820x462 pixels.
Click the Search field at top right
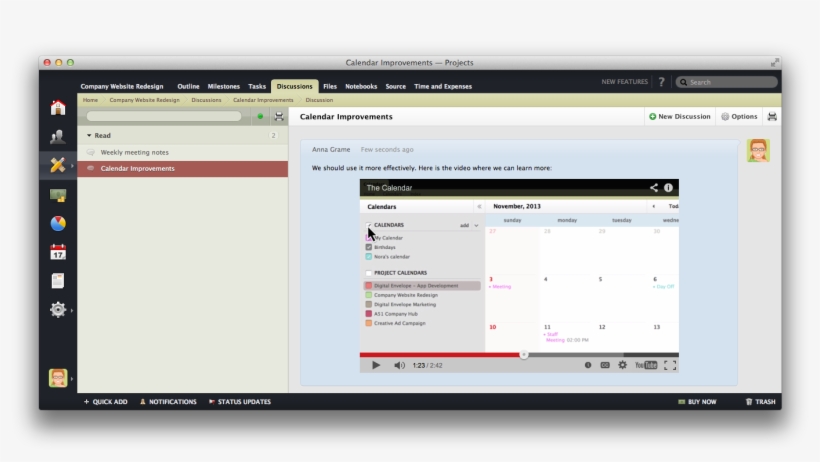click(x=726, y=82)
